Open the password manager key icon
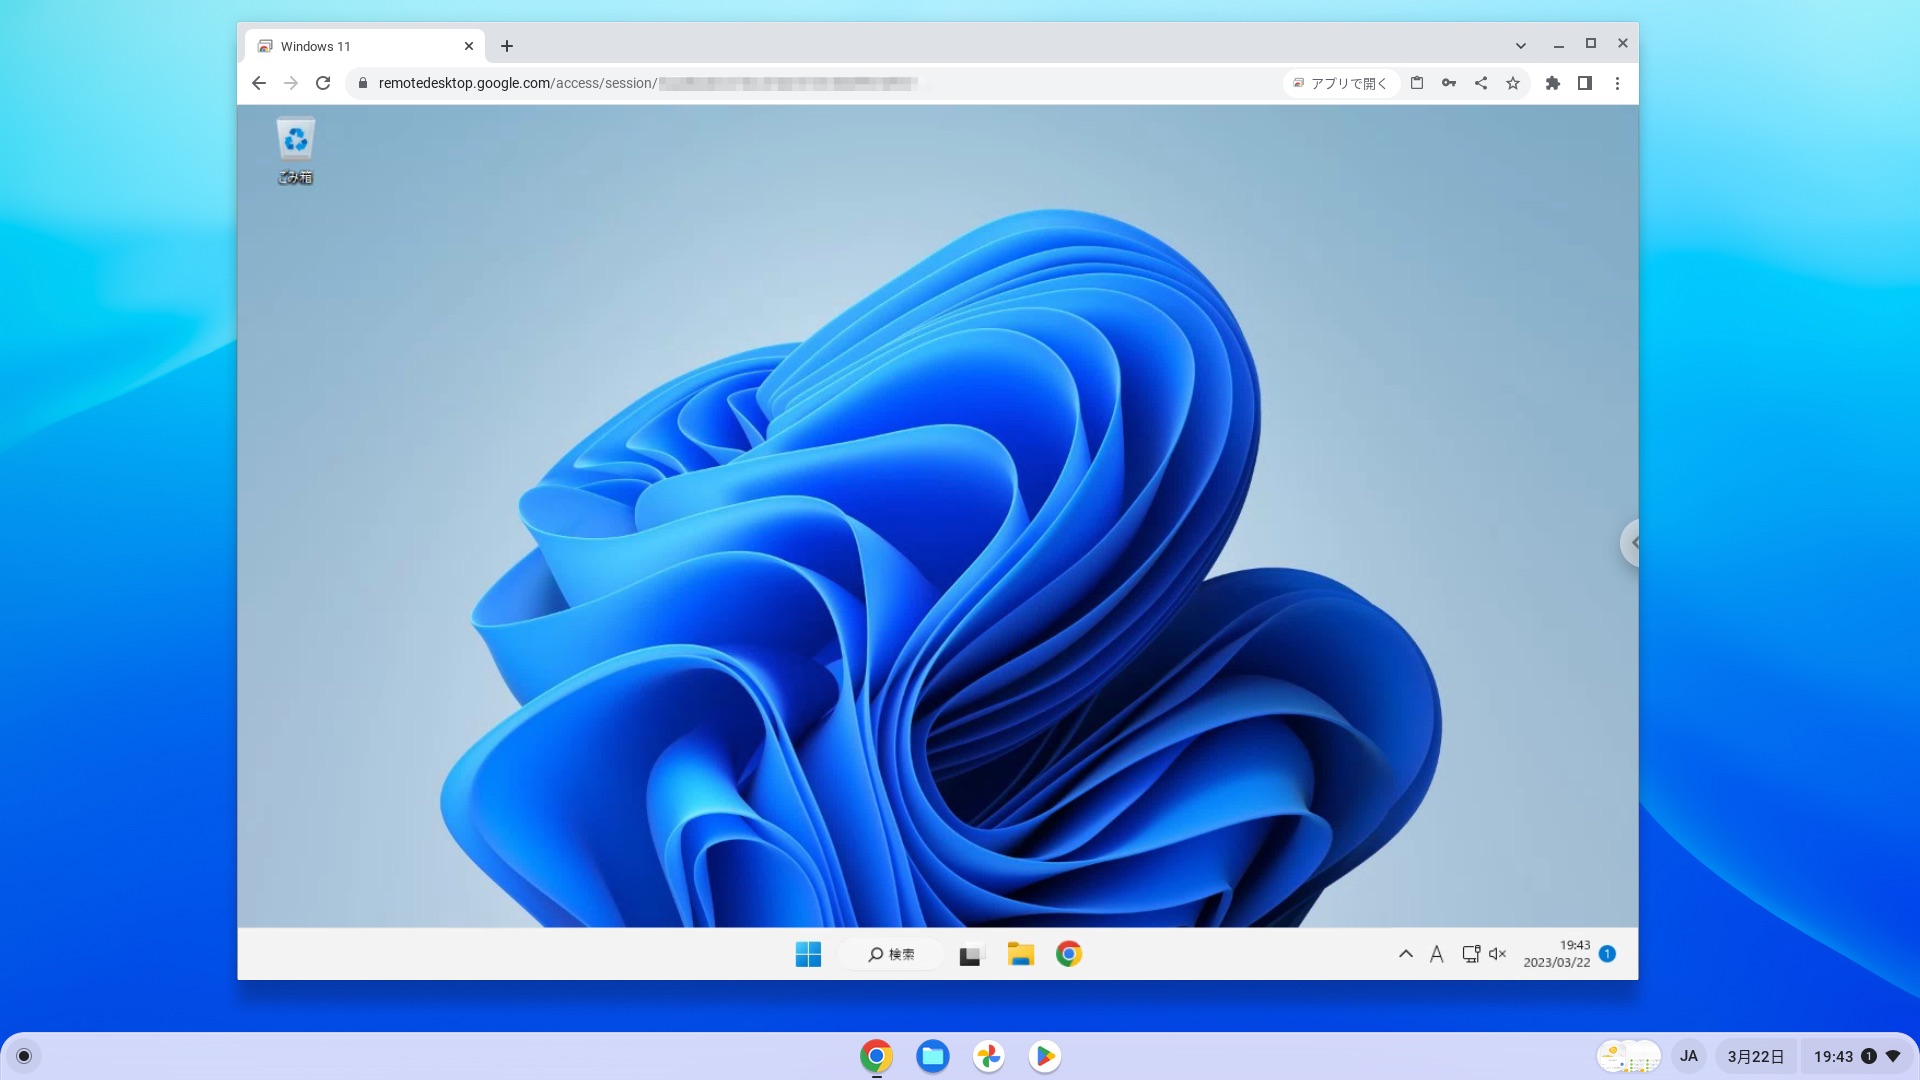This screenshot has height=1080, width=1920. tap(1449, 83)
